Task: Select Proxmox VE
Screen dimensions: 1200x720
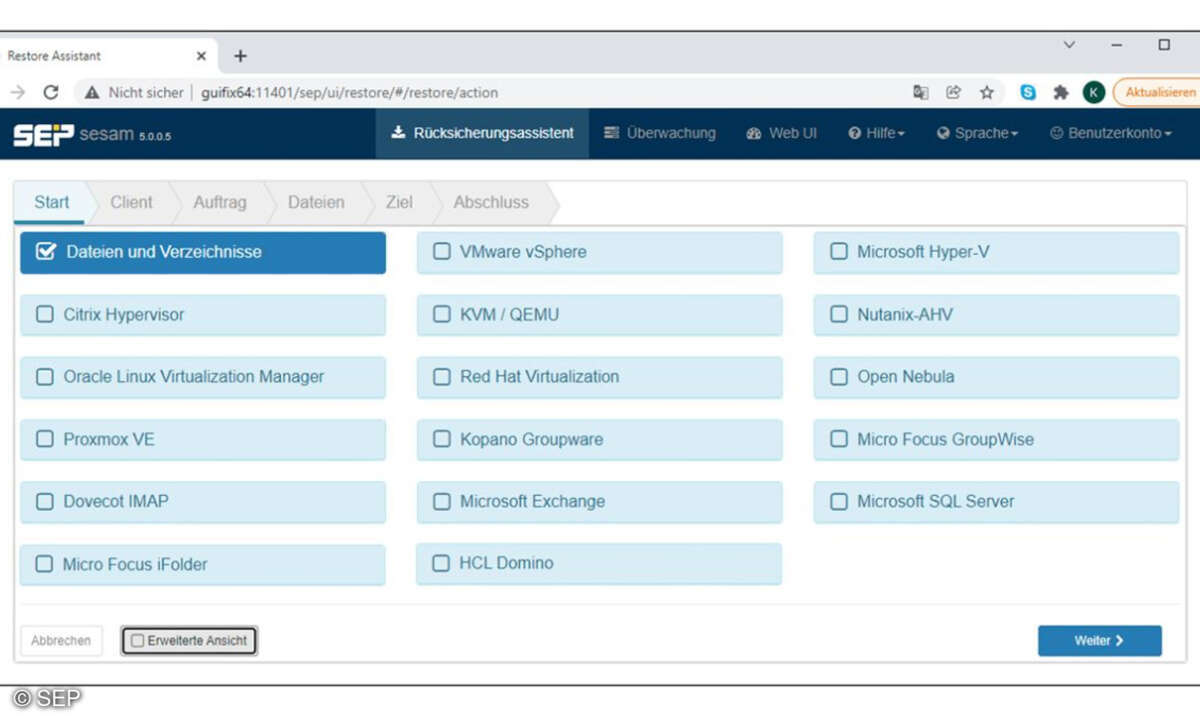Action: click(202, 440)
